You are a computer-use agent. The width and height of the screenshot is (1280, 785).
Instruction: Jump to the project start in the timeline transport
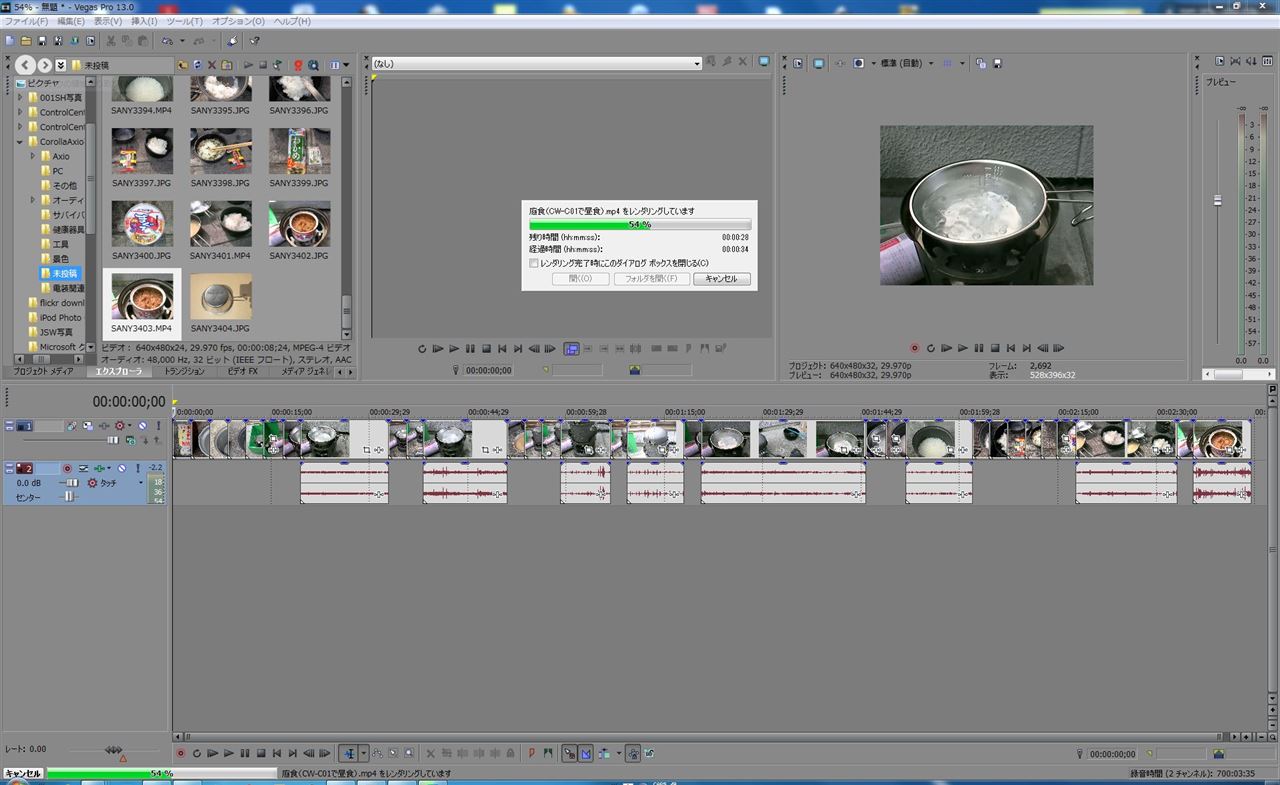click(x=276, y=752)
